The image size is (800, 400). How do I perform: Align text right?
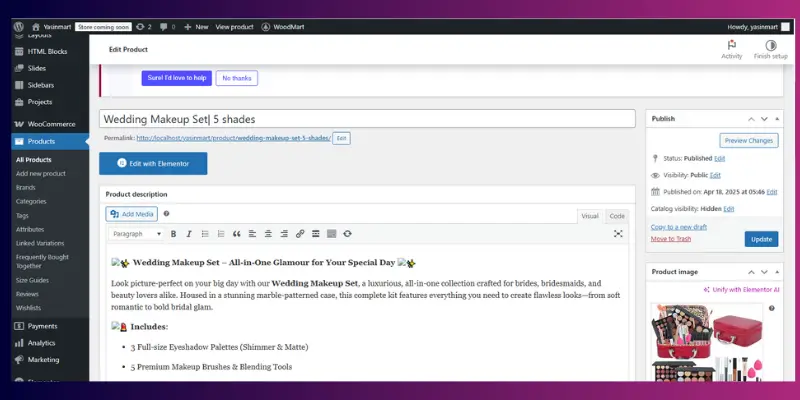pyautogui.click(x=284, y=234)
